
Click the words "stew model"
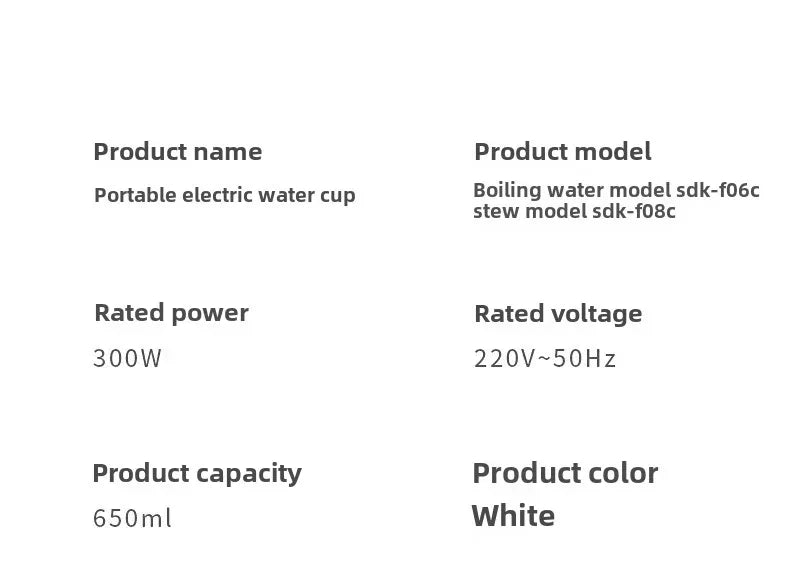point(529,212)
